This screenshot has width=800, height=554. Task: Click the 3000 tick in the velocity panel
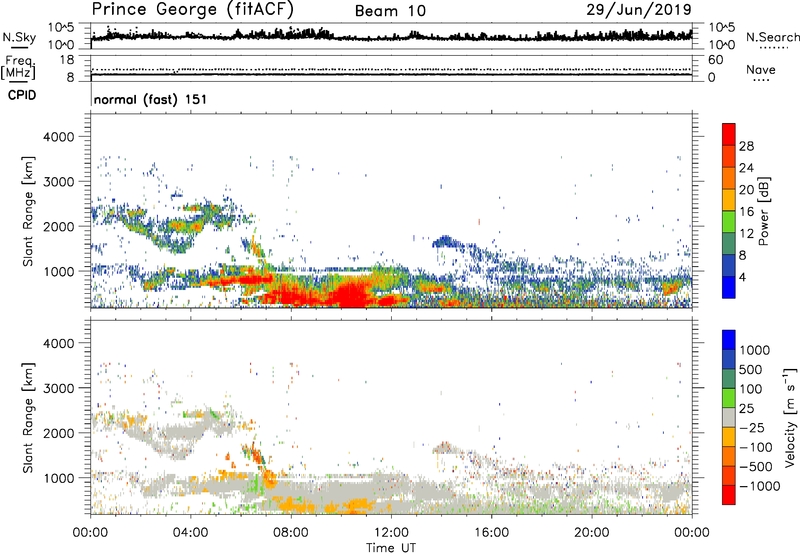(x=58, y=388)
